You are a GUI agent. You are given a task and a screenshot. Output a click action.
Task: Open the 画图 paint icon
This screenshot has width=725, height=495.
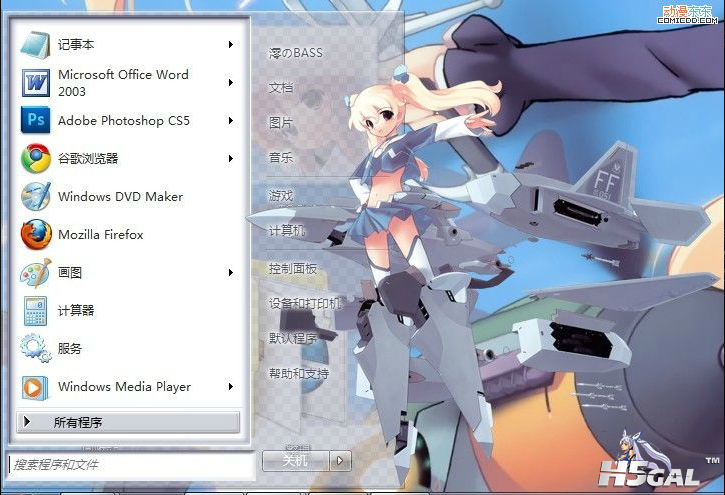[36, 273]
